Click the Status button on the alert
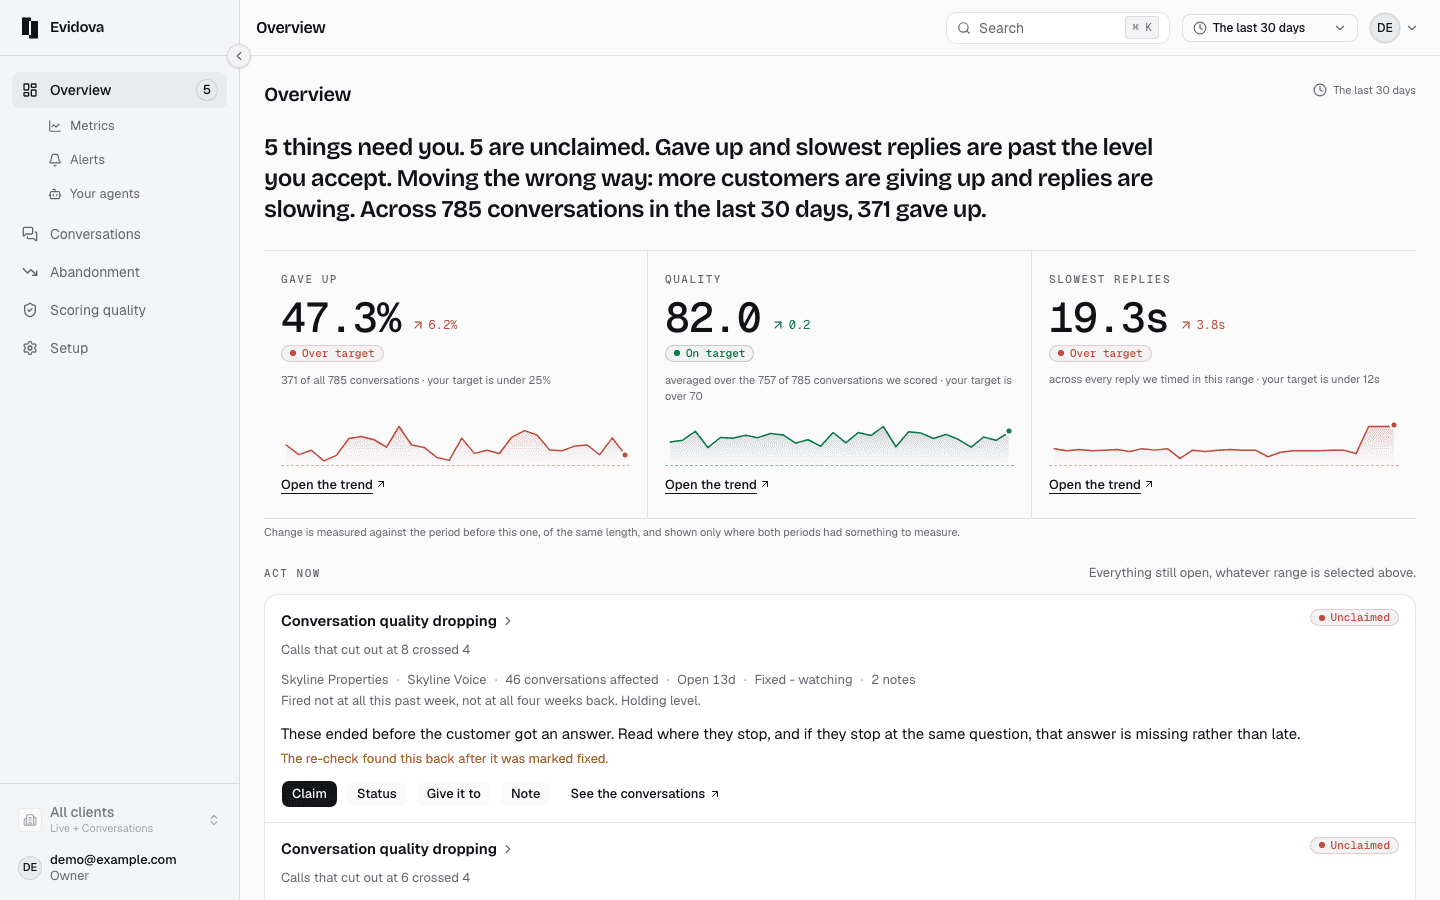This screenshot has width=1440, height=900. pos(377,794)
